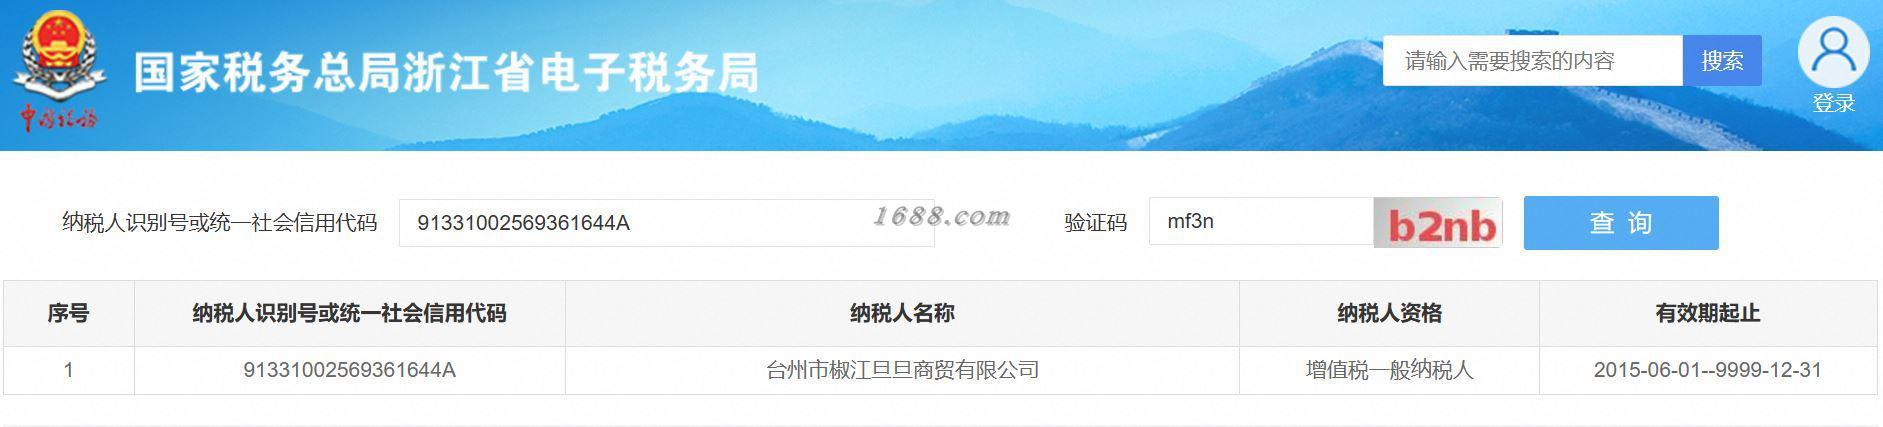Focus the site search input box
The width and height of the screenshot is (1883, 427).
click(1533, 61)
